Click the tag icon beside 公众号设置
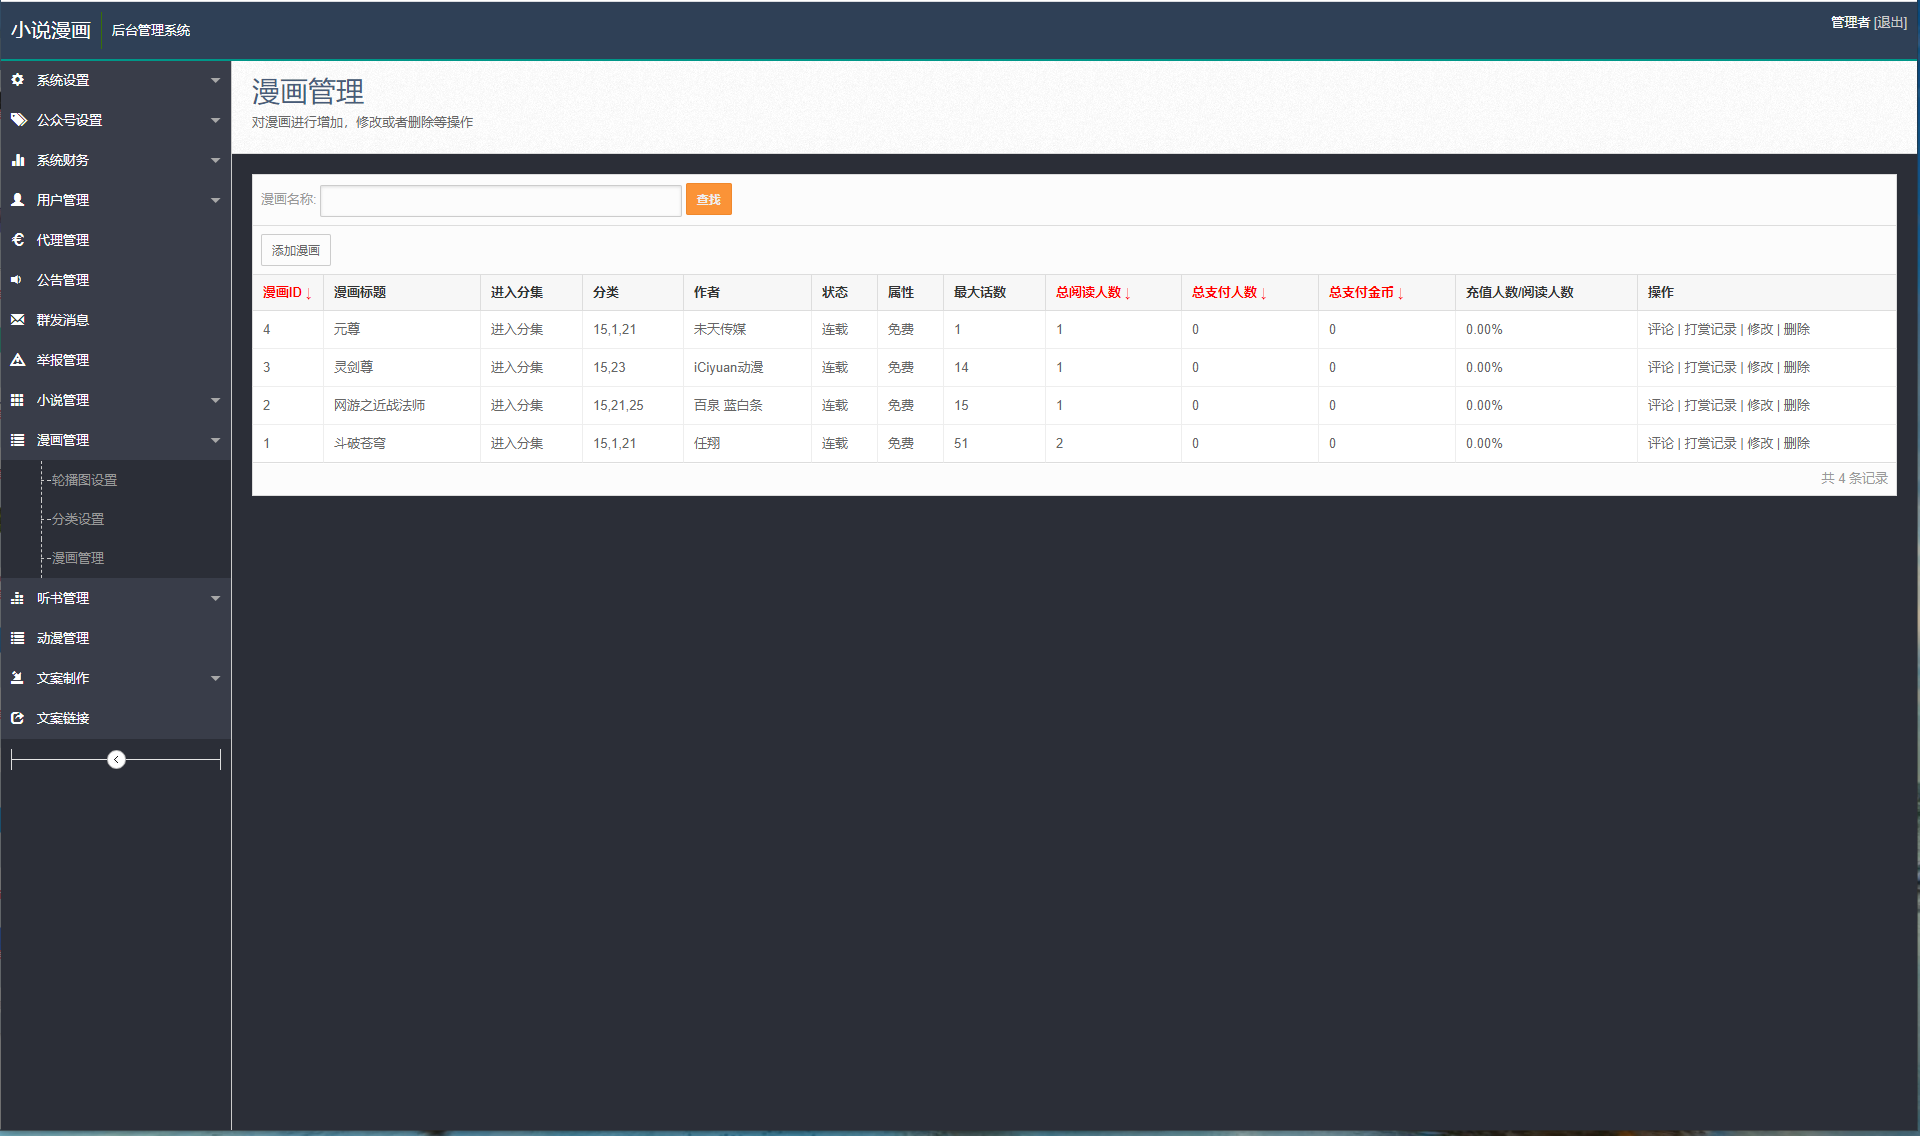 (x=18, y=120)
